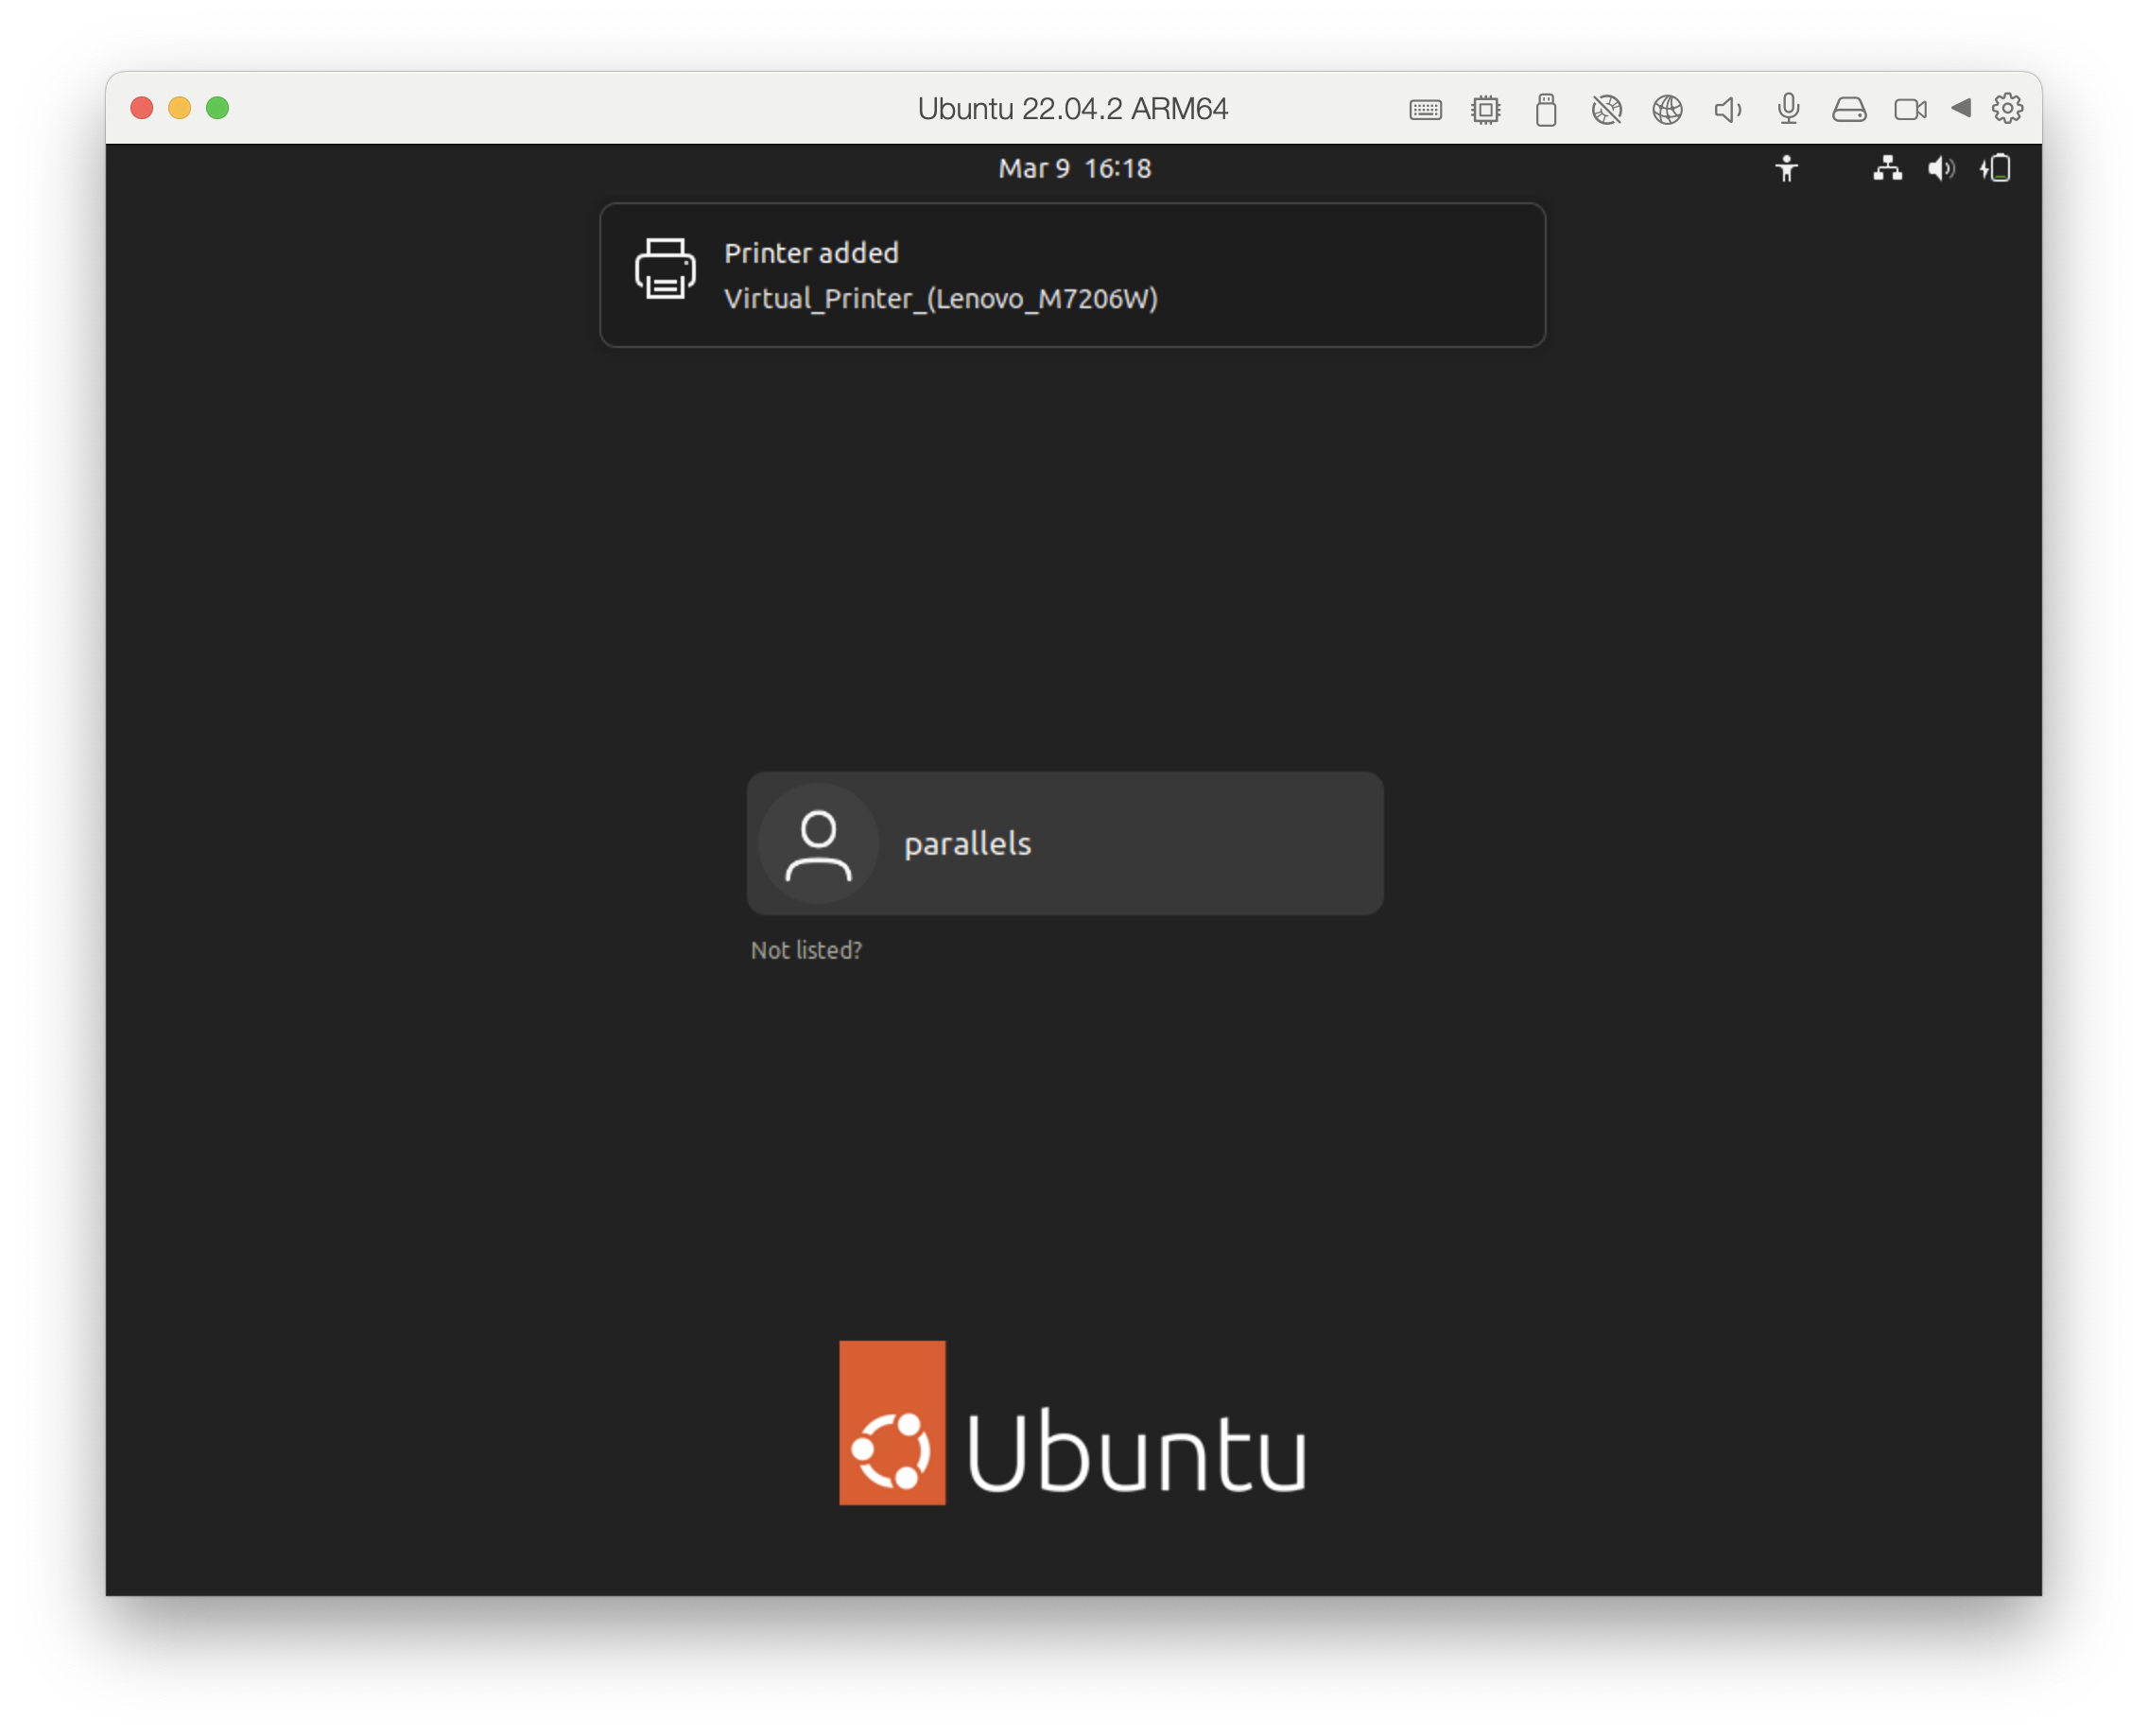Click the battery charging indicator

pos(1996,168)
